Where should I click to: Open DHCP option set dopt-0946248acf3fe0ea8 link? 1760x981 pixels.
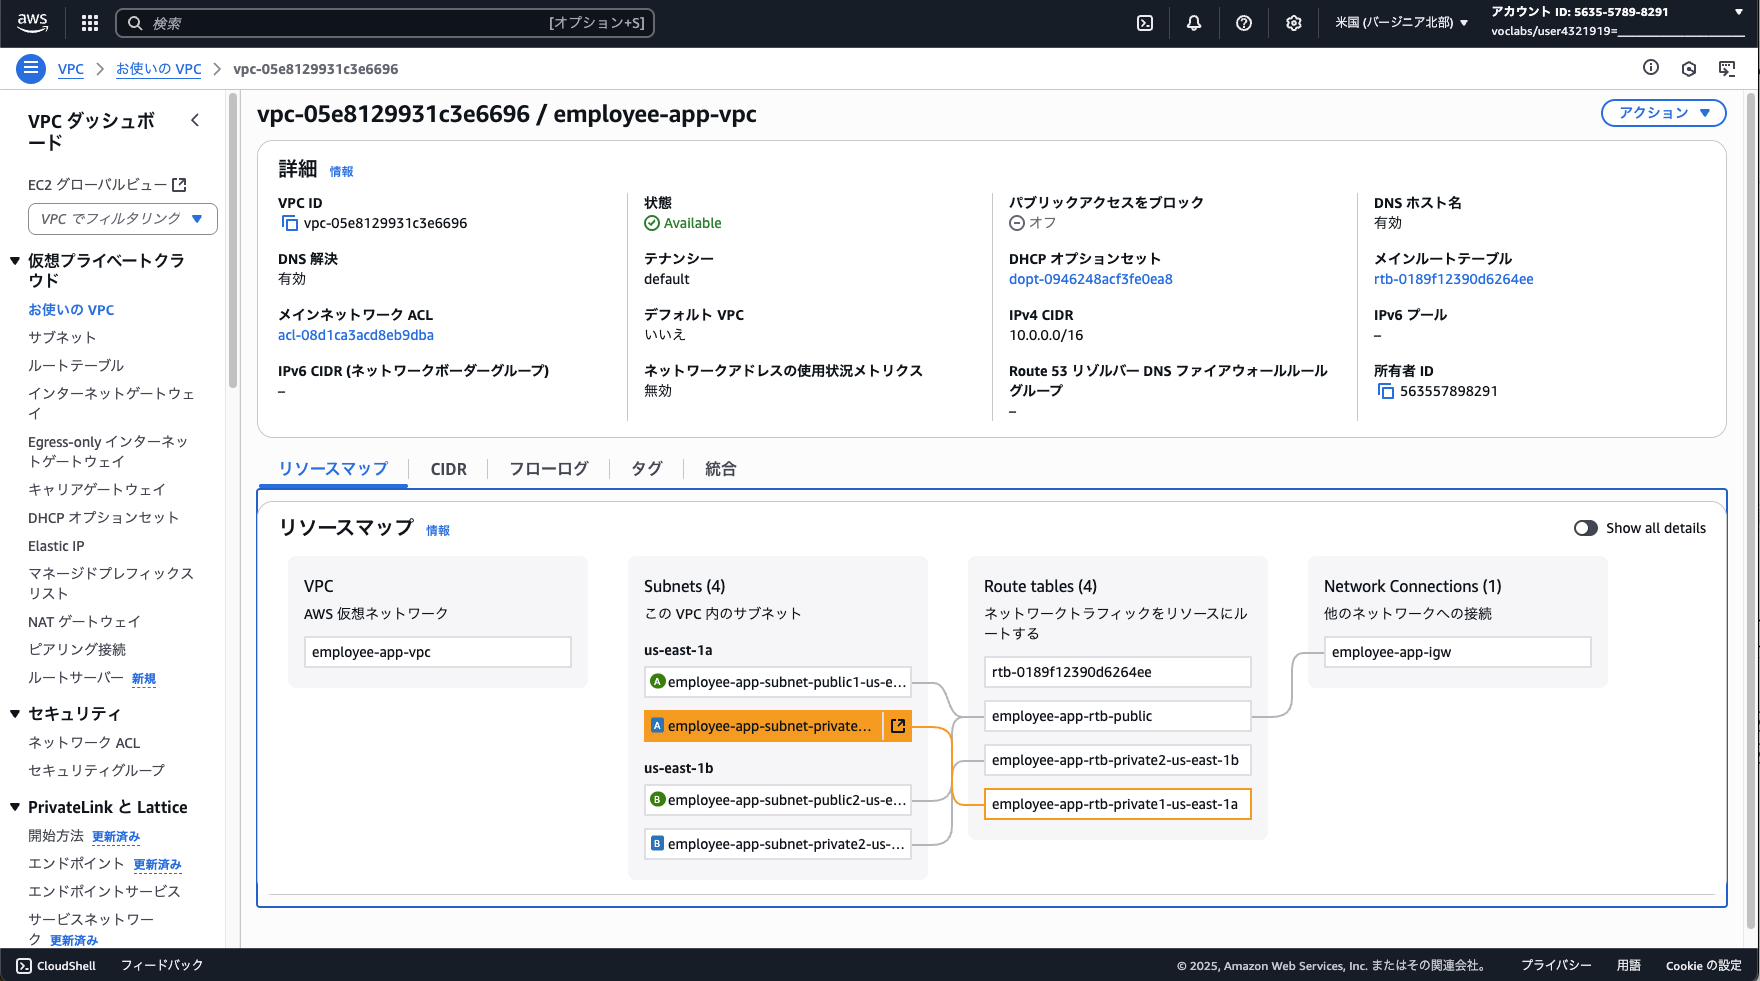coord(1091,279)
